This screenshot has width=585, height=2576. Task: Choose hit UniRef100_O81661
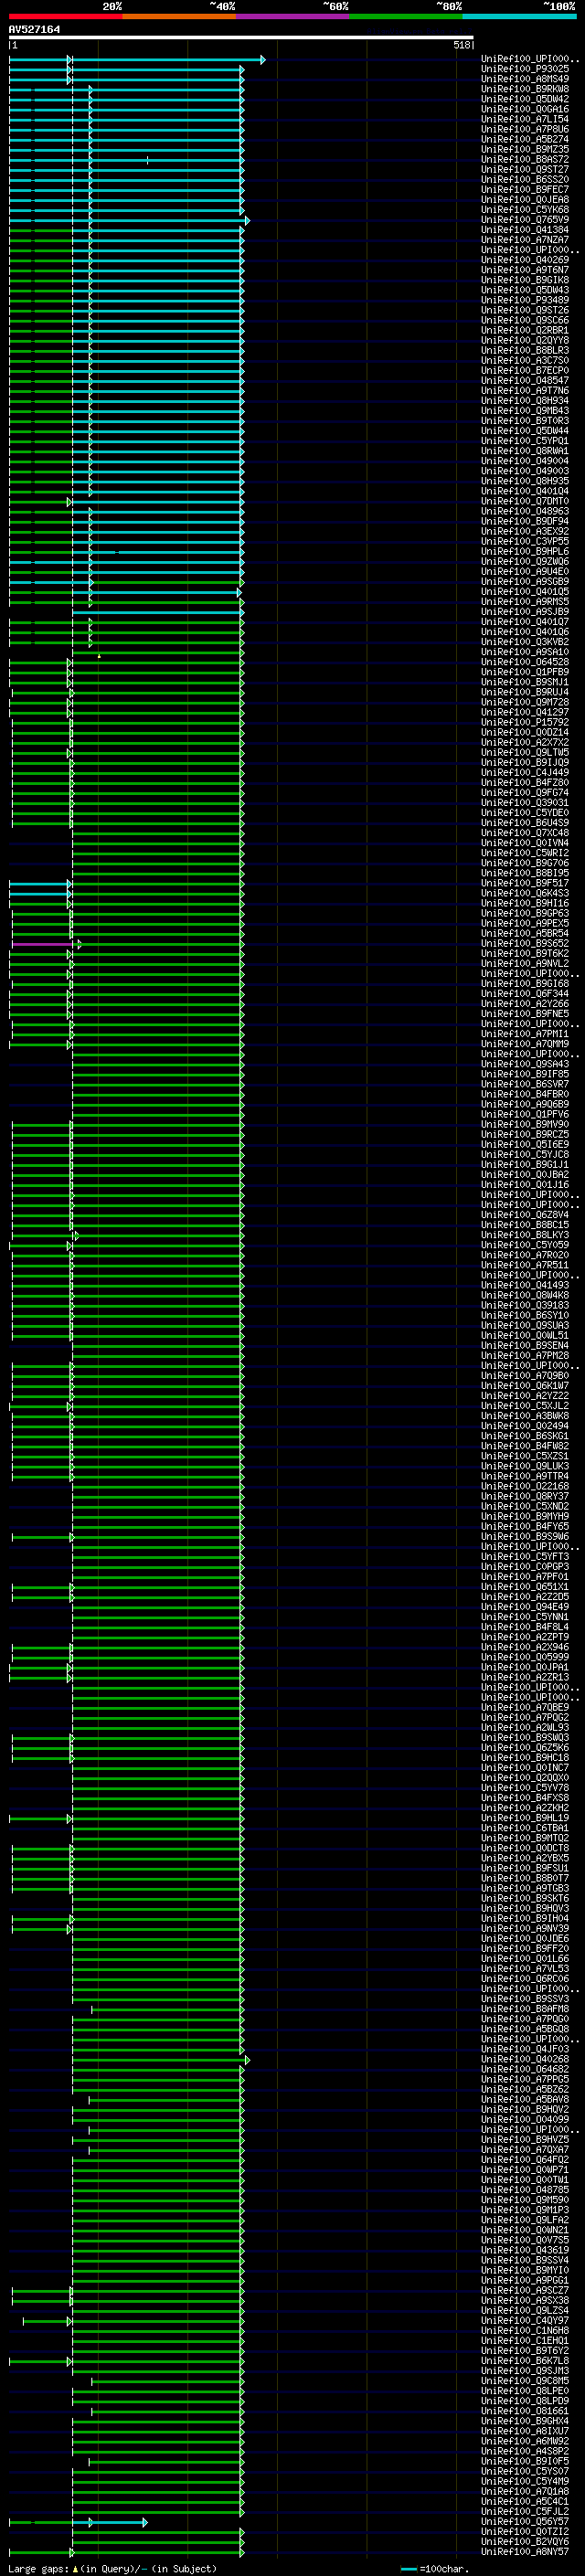coord(525,2411)
